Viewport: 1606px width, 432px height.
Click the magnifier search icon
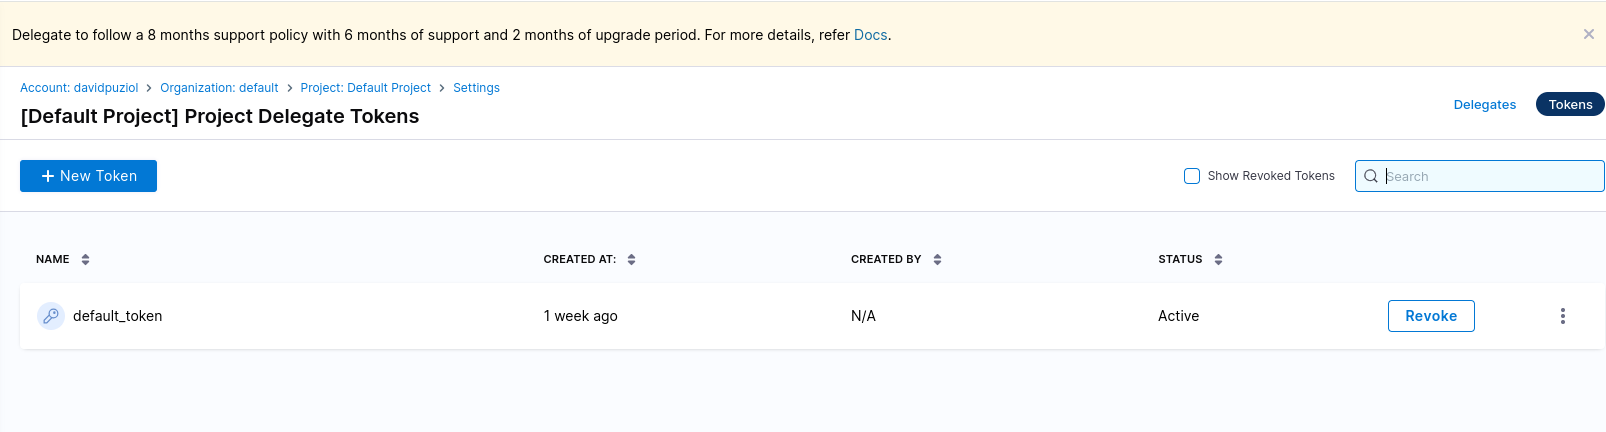1371,176
